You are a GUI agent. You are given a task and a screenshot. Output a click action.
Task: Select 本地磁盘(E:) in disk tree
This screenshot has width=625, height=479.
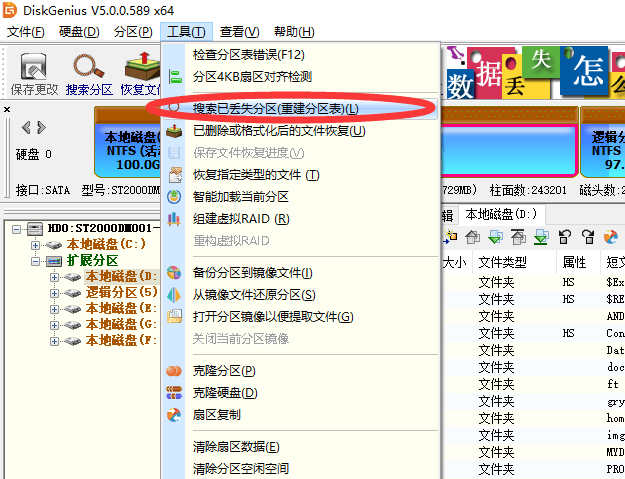(x=121, y=308)
